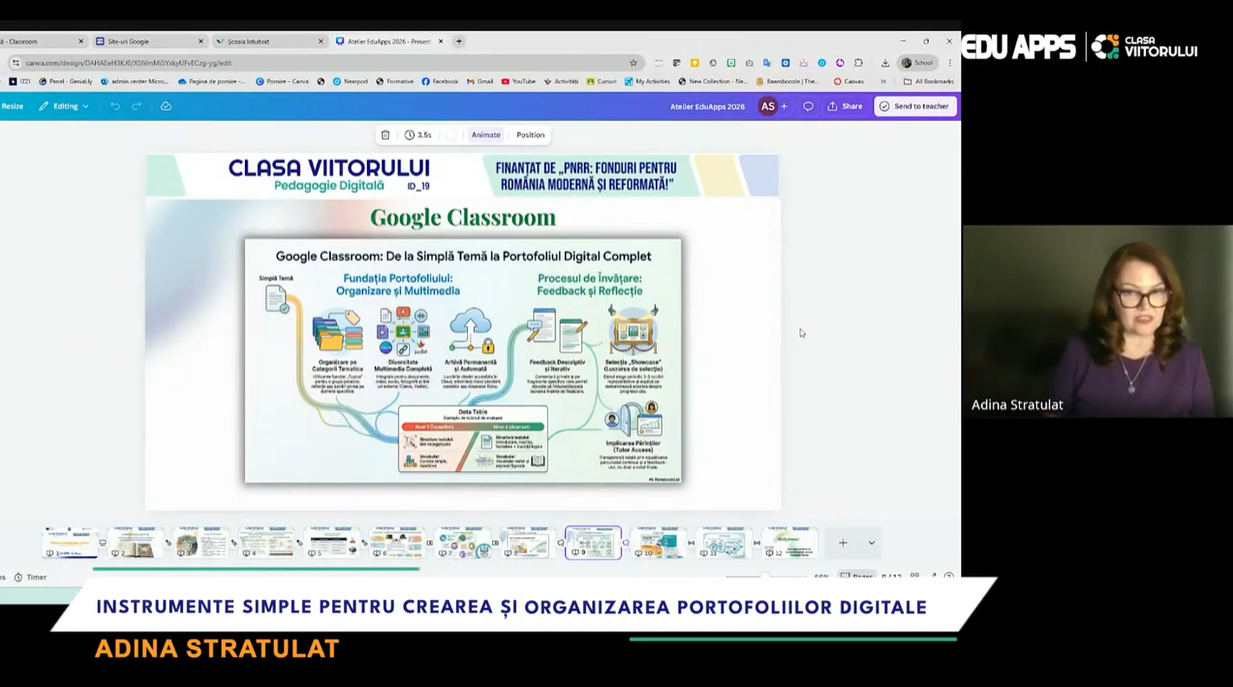Click Send to teacher button
The width and height of the screenshot is (1233, 687).
pos(914,106)
